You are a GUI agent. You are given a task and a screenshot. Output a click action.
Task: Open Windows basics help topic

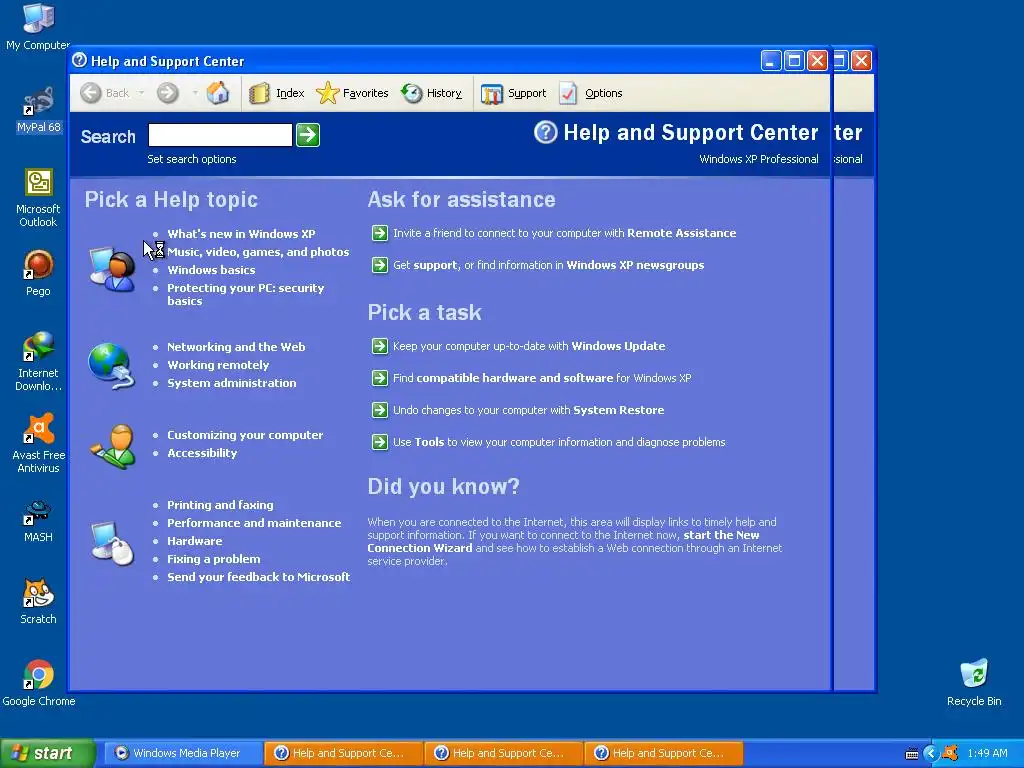click(211, 270)
